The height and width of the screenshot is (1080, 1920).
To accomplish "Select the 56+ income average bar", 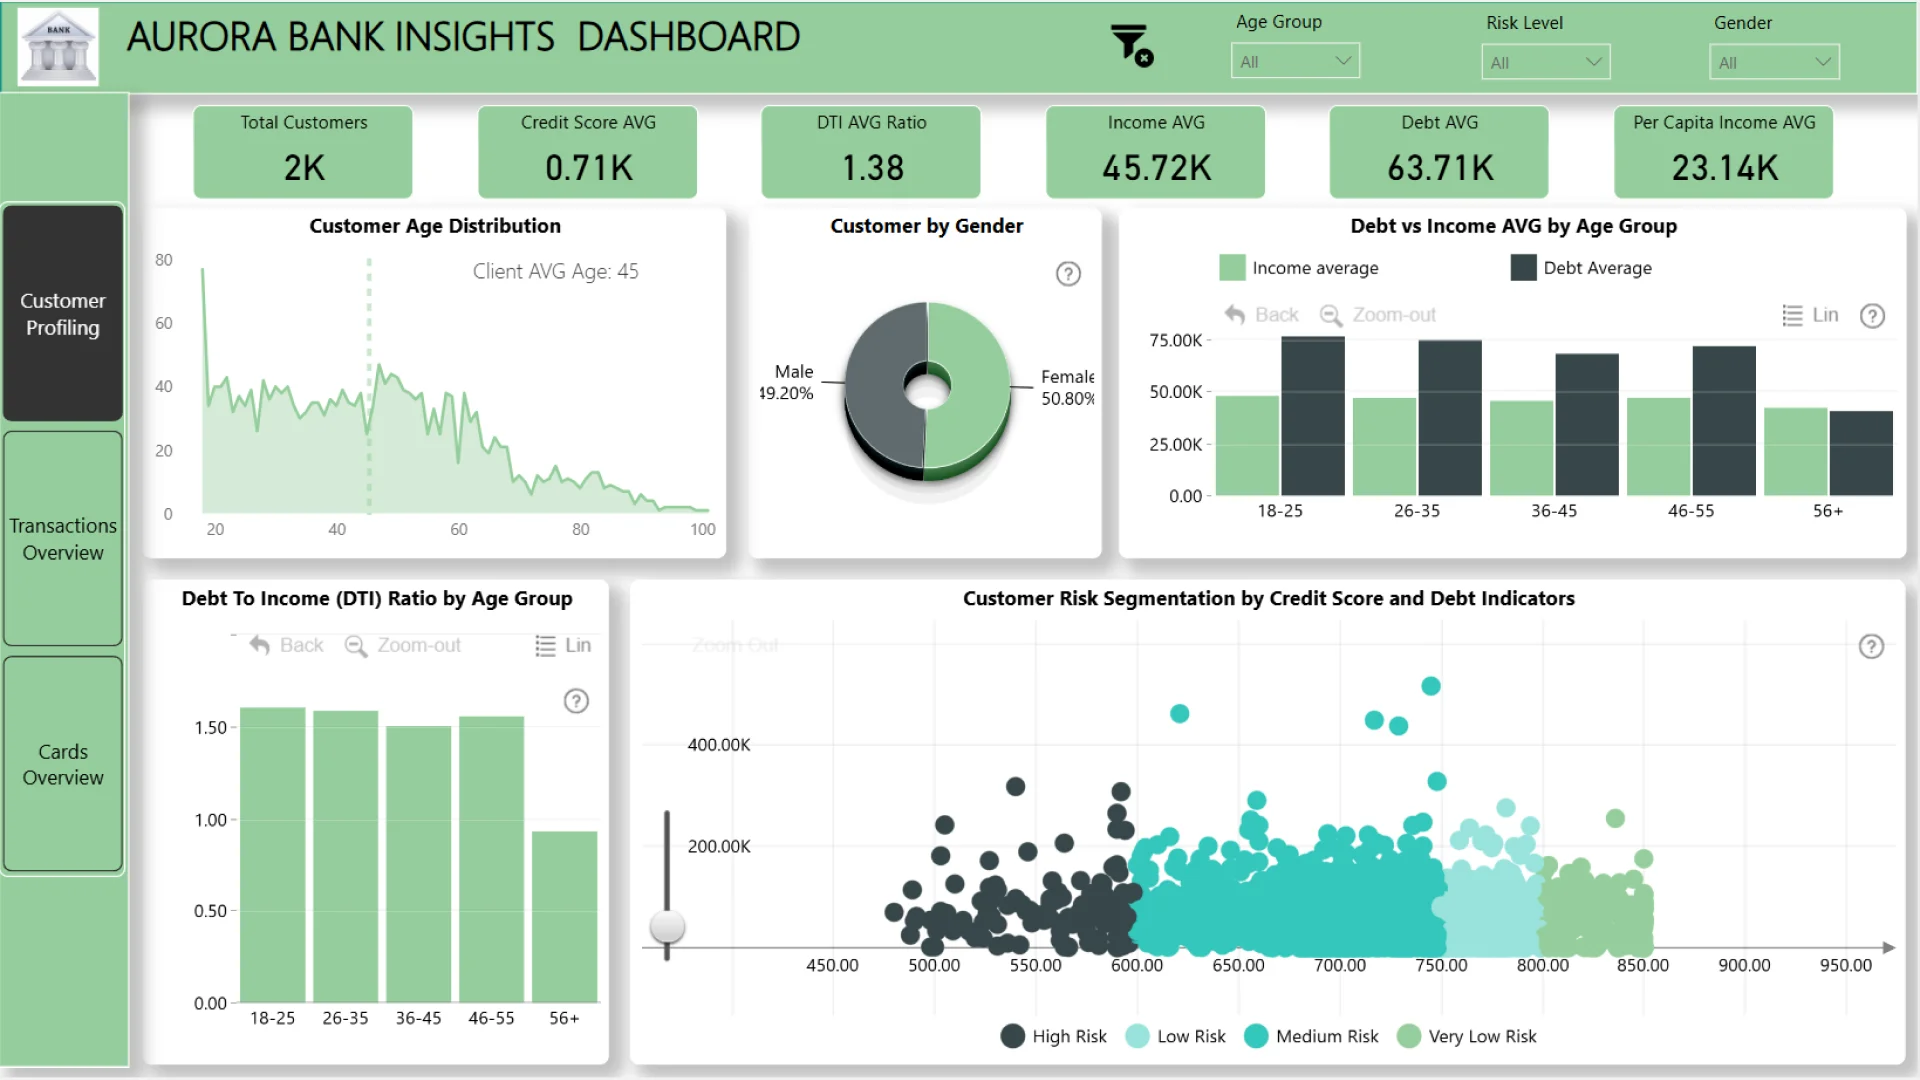I will point(1796,451).
